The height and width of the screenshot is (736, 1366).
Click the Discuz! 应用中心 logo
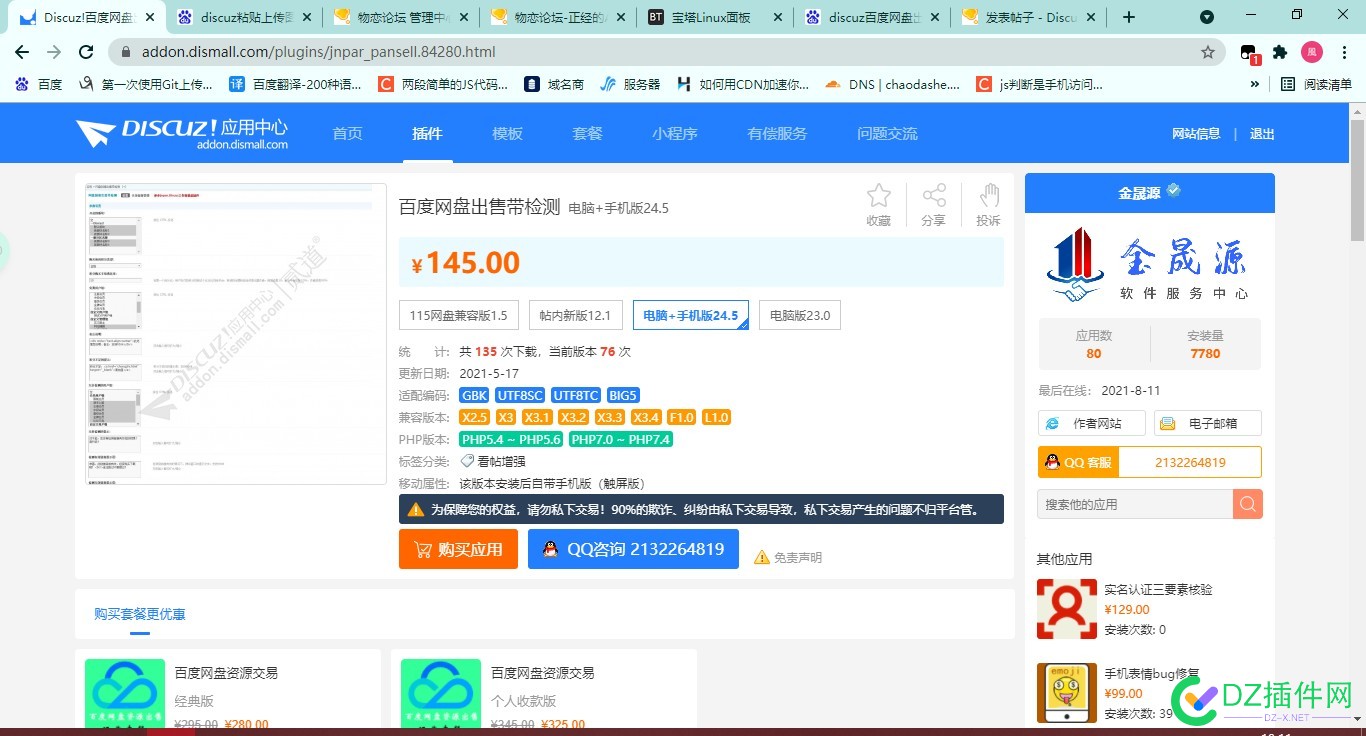(x=182, y=133)
